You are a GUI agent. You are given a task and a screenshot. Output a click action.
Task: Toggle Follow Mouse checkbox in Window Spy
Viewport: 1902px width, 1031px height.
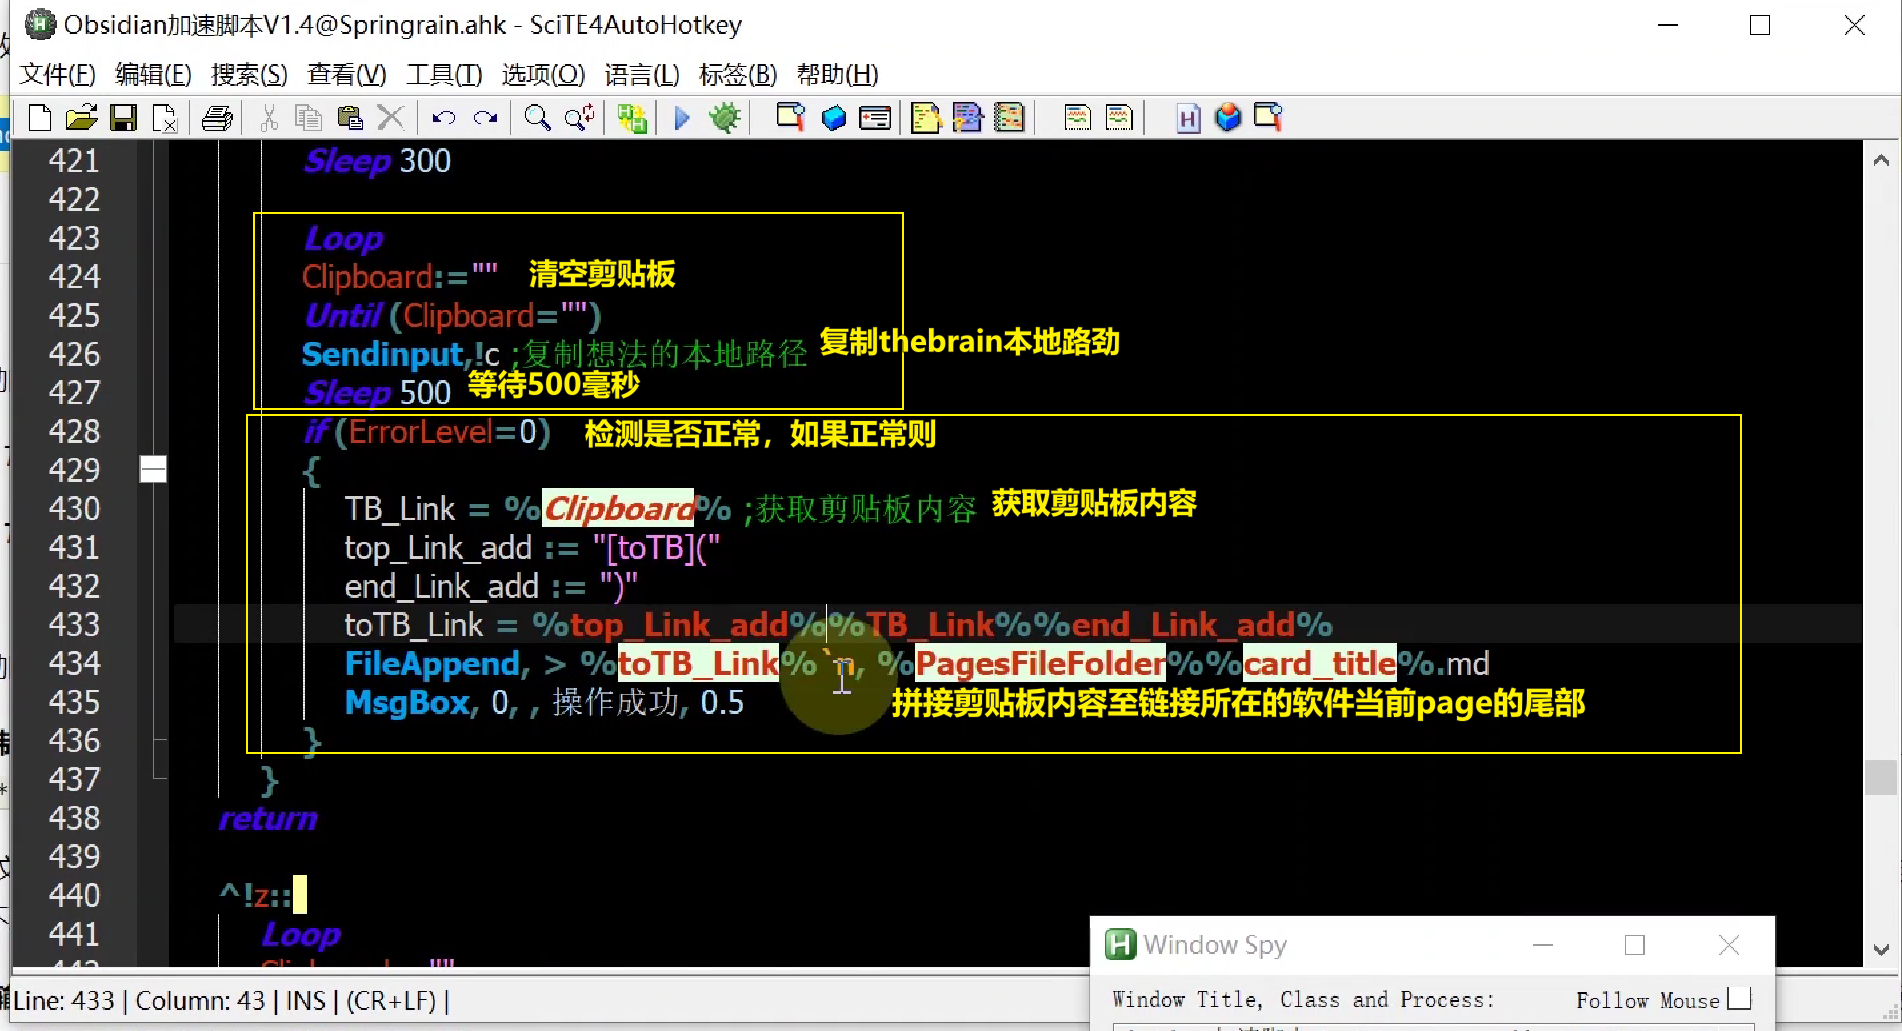(x=1739, y=999)
